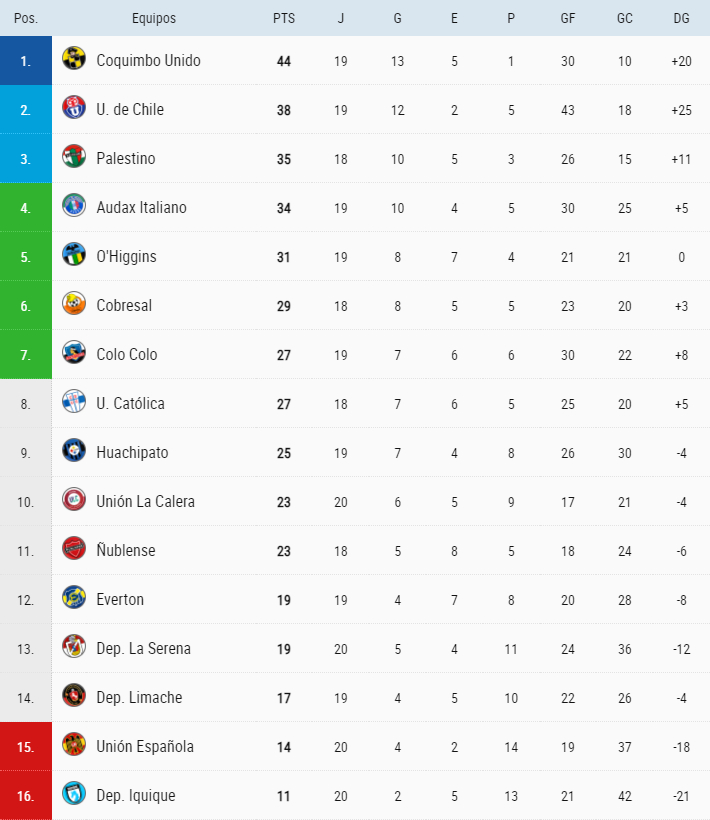Click the Everton club badge
The image size is (710, 820).
pos(73,599)
